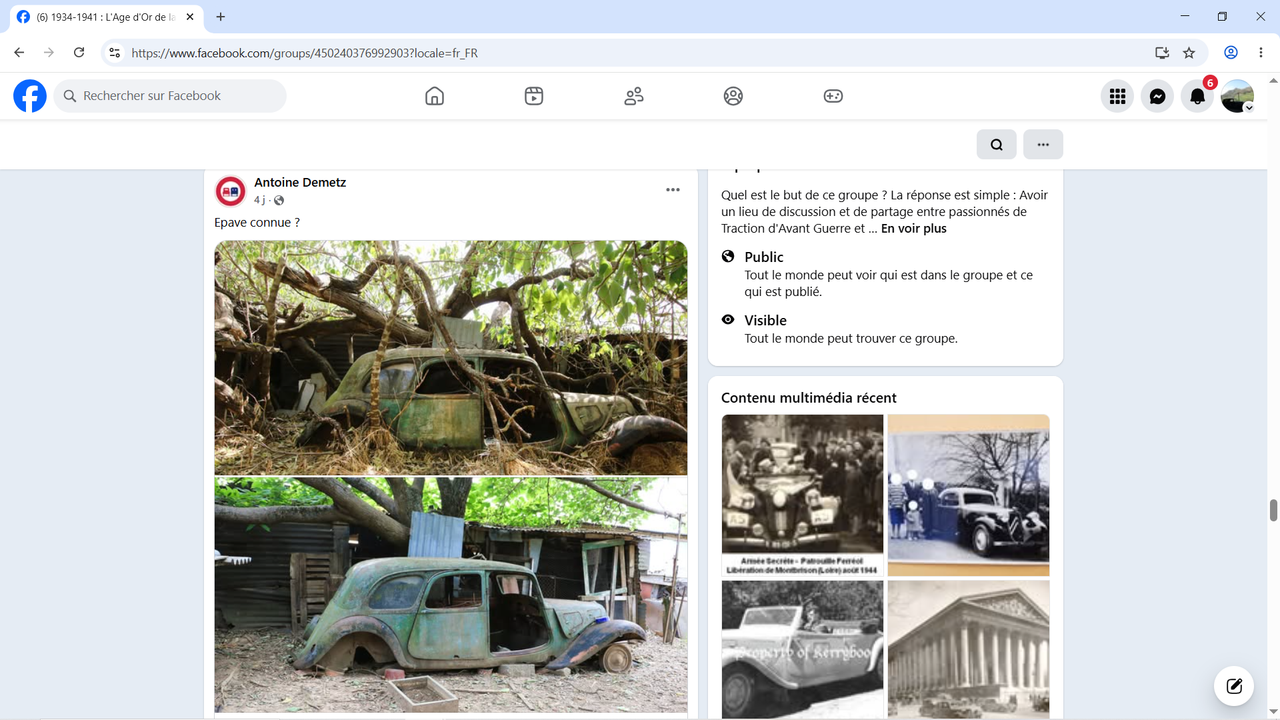Open the Reels video icon
Screen dimensions: 1280x720
tap(534, 96)
